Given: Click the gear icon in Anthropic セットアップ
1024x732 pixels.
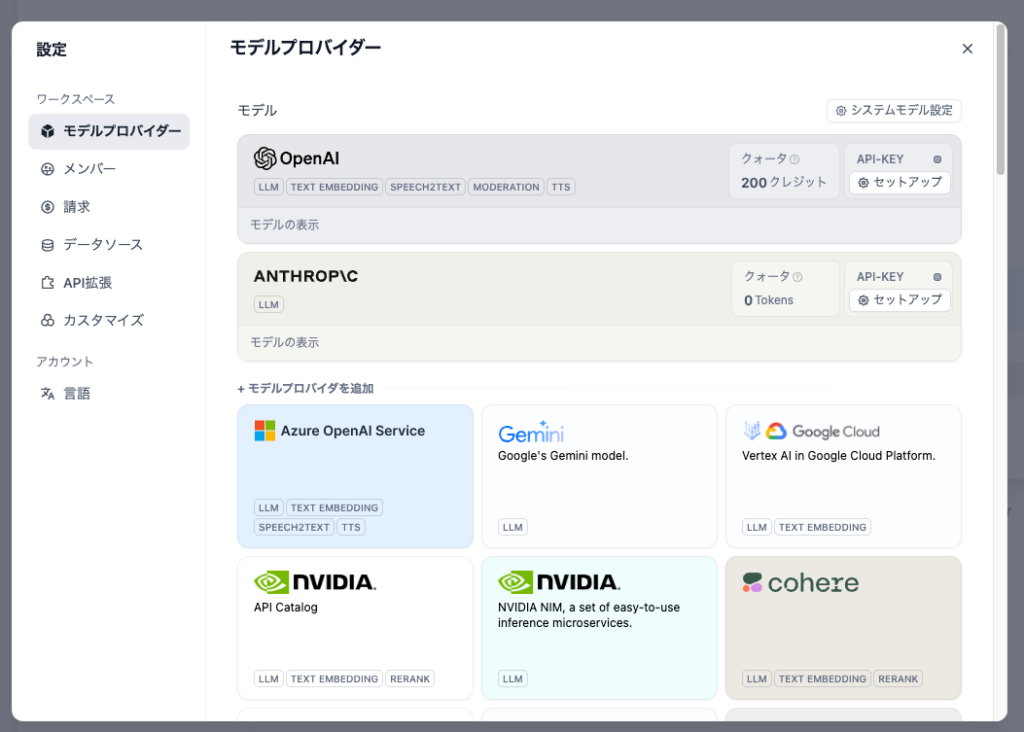Looking at the screenshot, I should pos(863,300).
